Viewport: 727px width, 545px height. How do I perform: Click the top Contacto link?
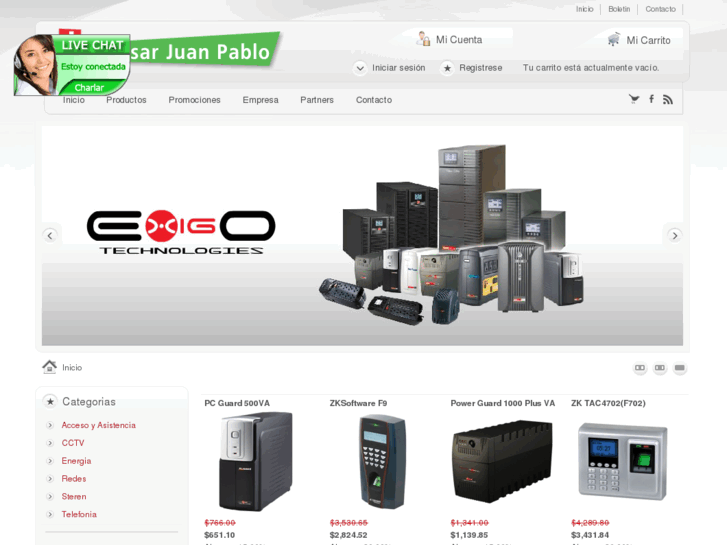point(660,9)
